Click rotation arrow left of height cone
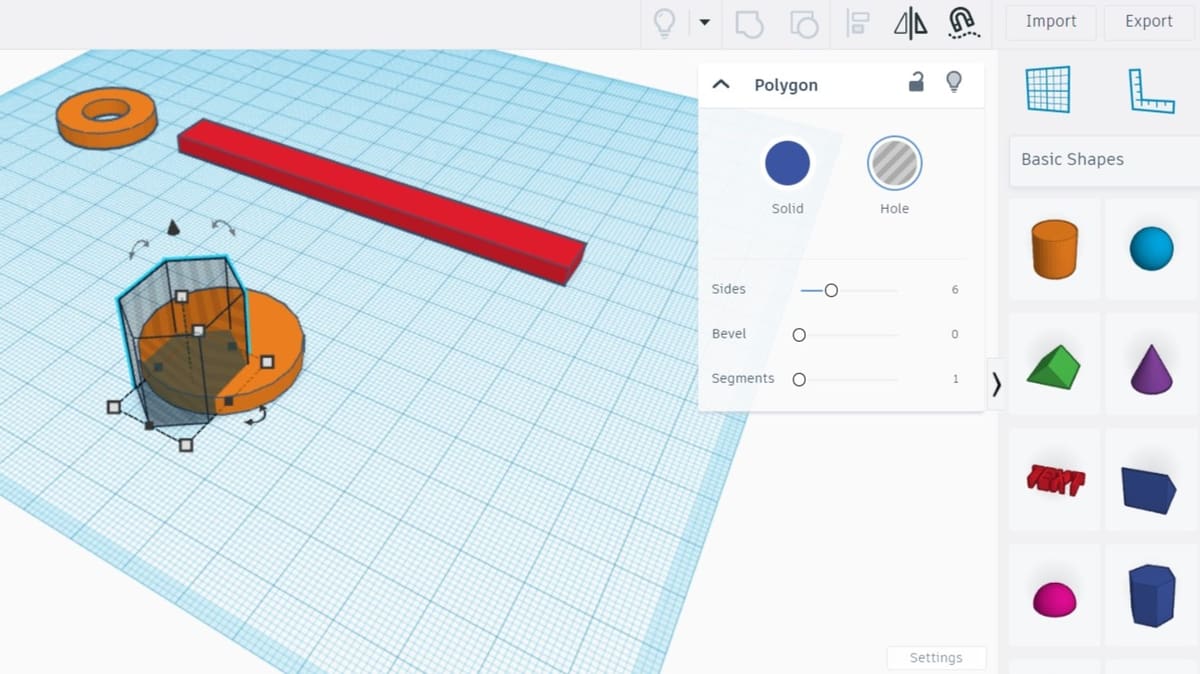 pos(140,248)
